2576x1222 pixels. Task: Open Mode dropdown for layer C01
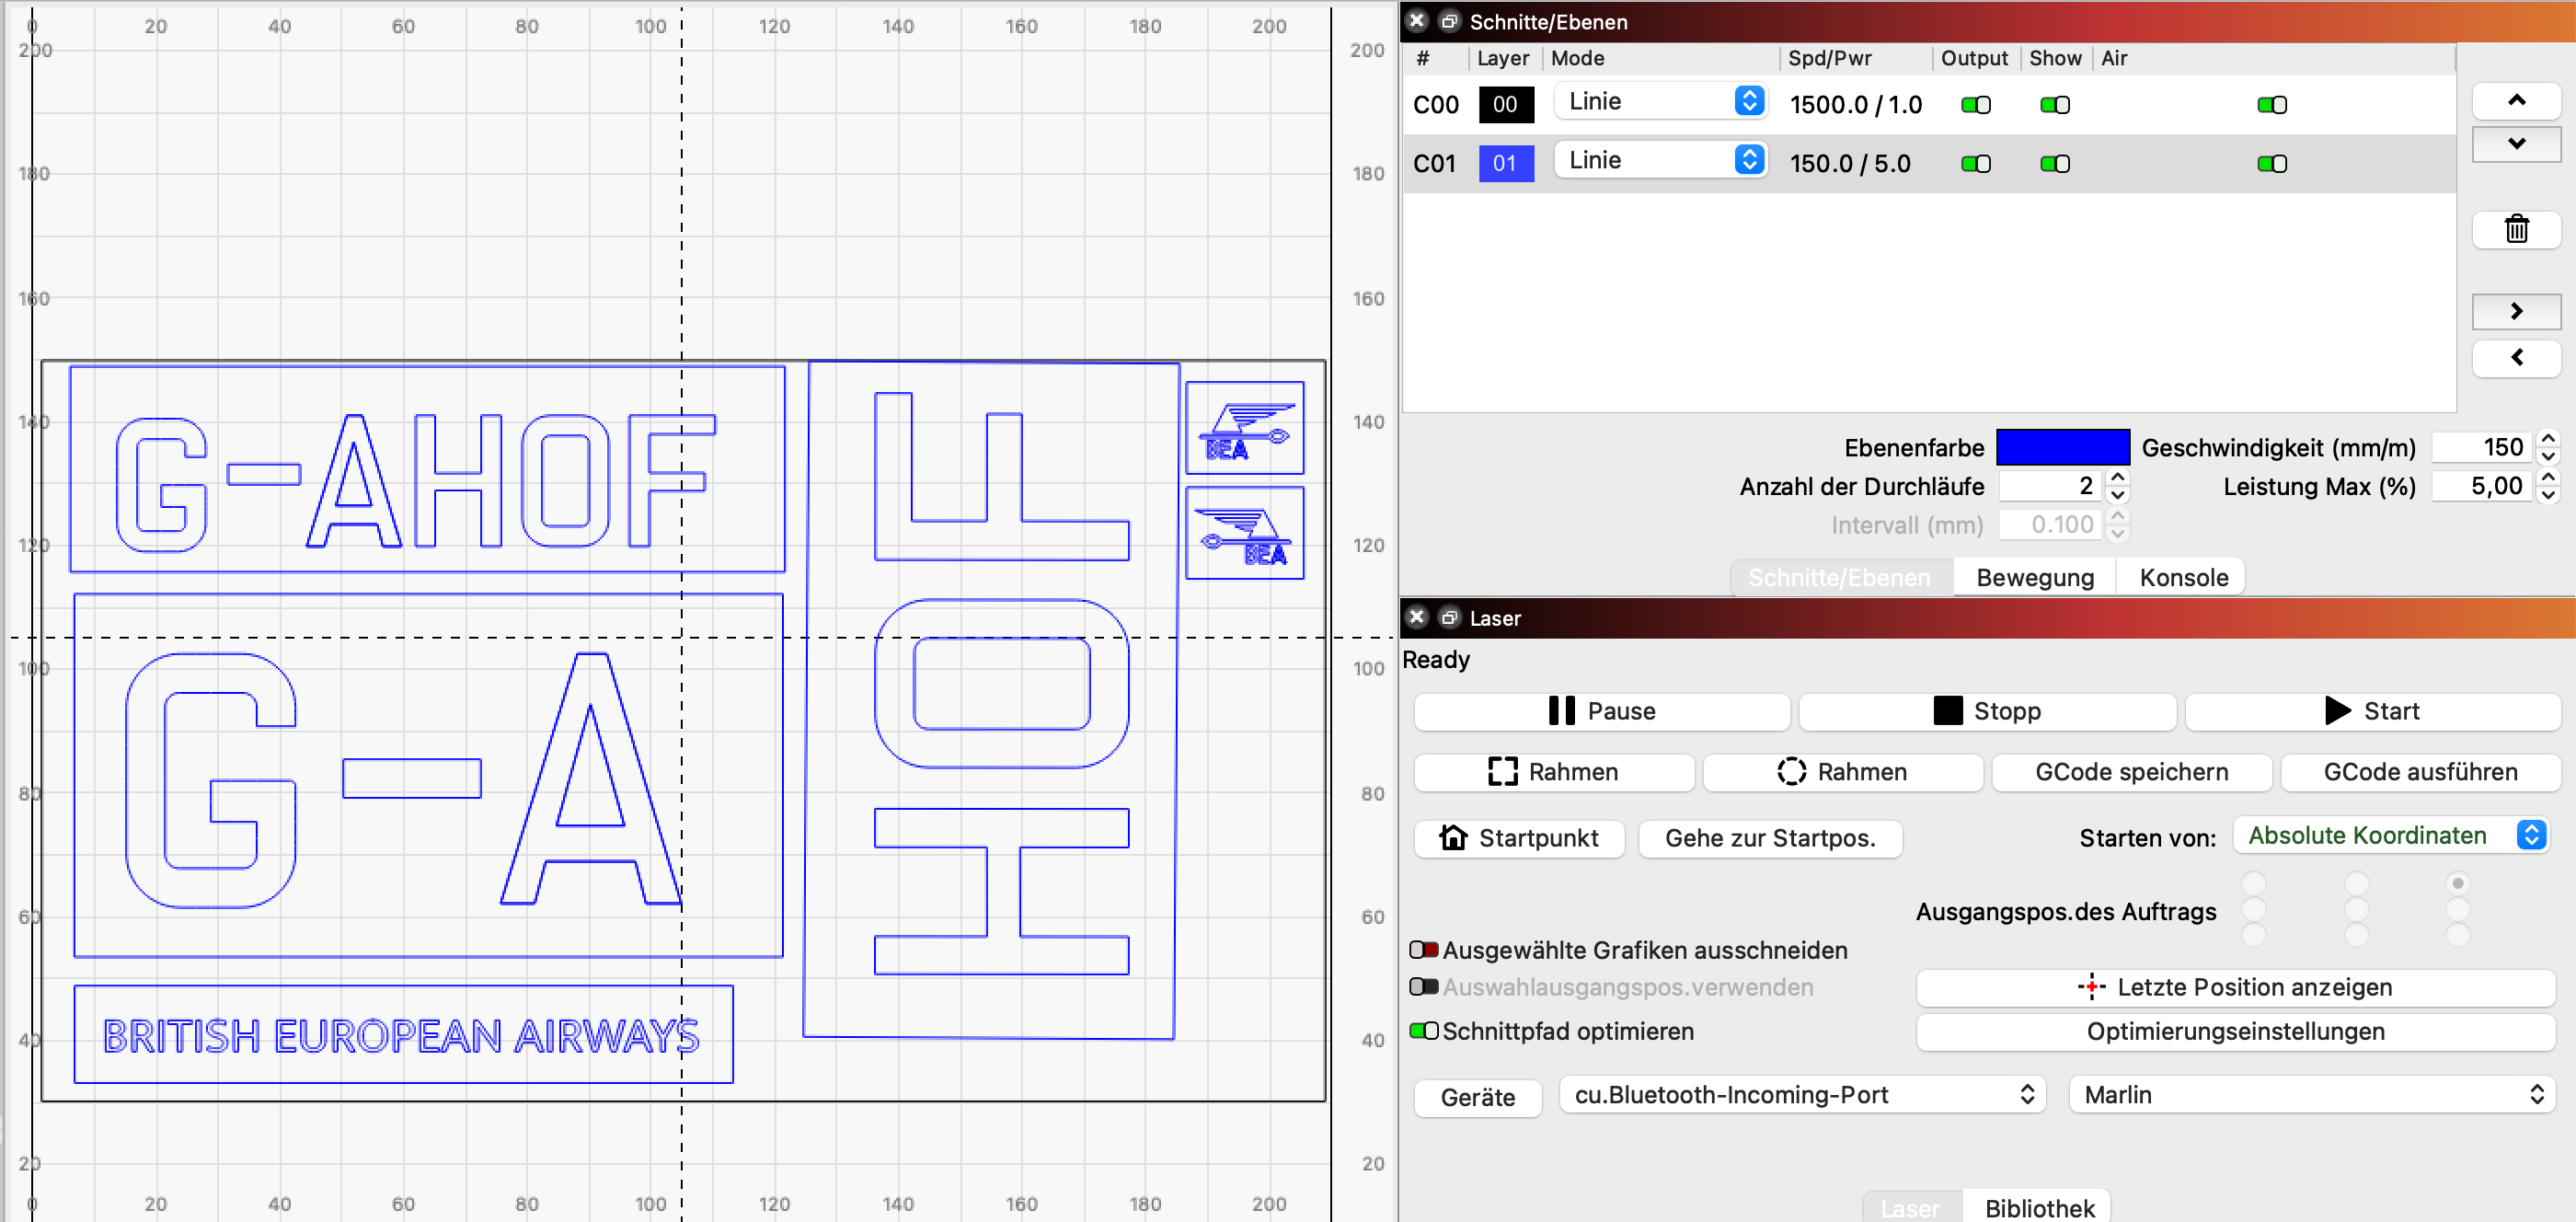[x=1660, y=160]
